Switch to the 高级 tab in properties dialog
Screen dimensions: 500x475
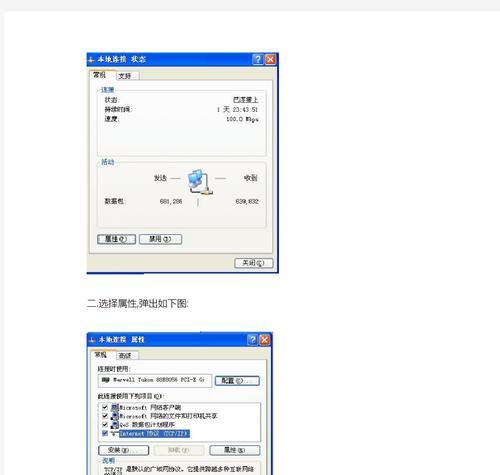127,356
